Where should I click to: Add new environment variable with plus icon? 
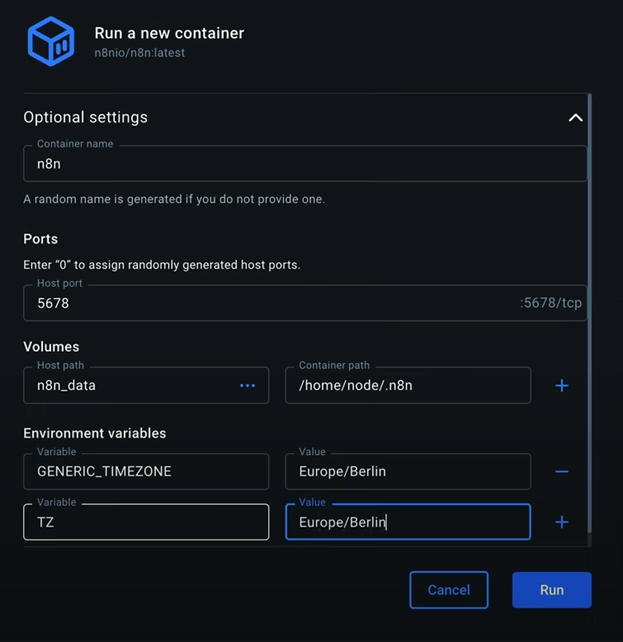pos(562,522)
